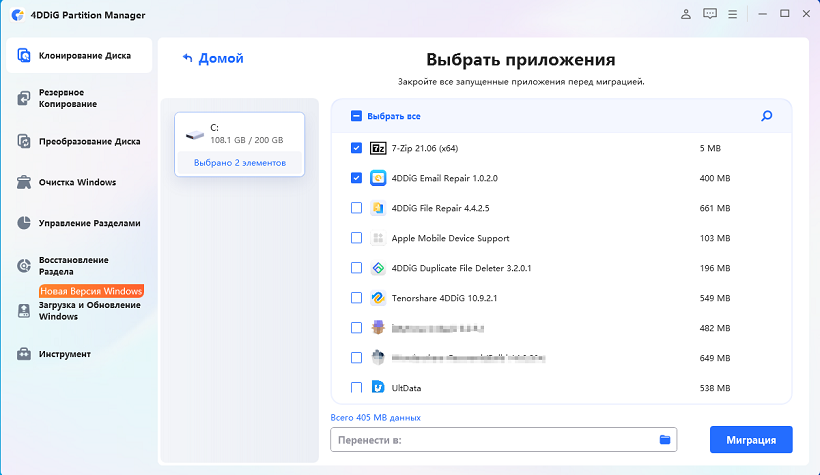Click the Apple Mobile Device Support icon
Screen dimensions: 820x475
pos(378,238)
